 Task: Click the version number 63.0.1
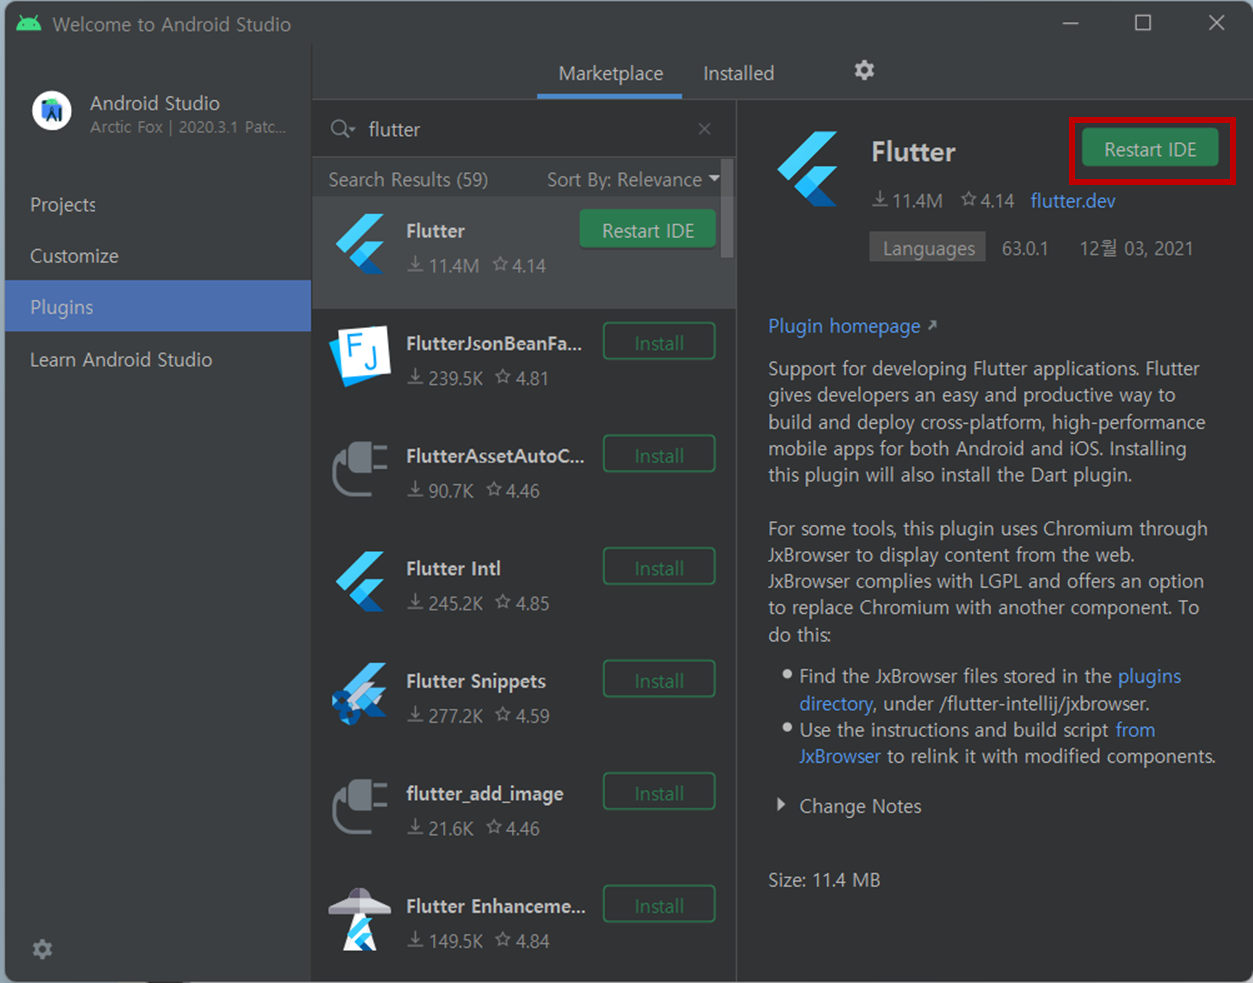pos(1025,248)
